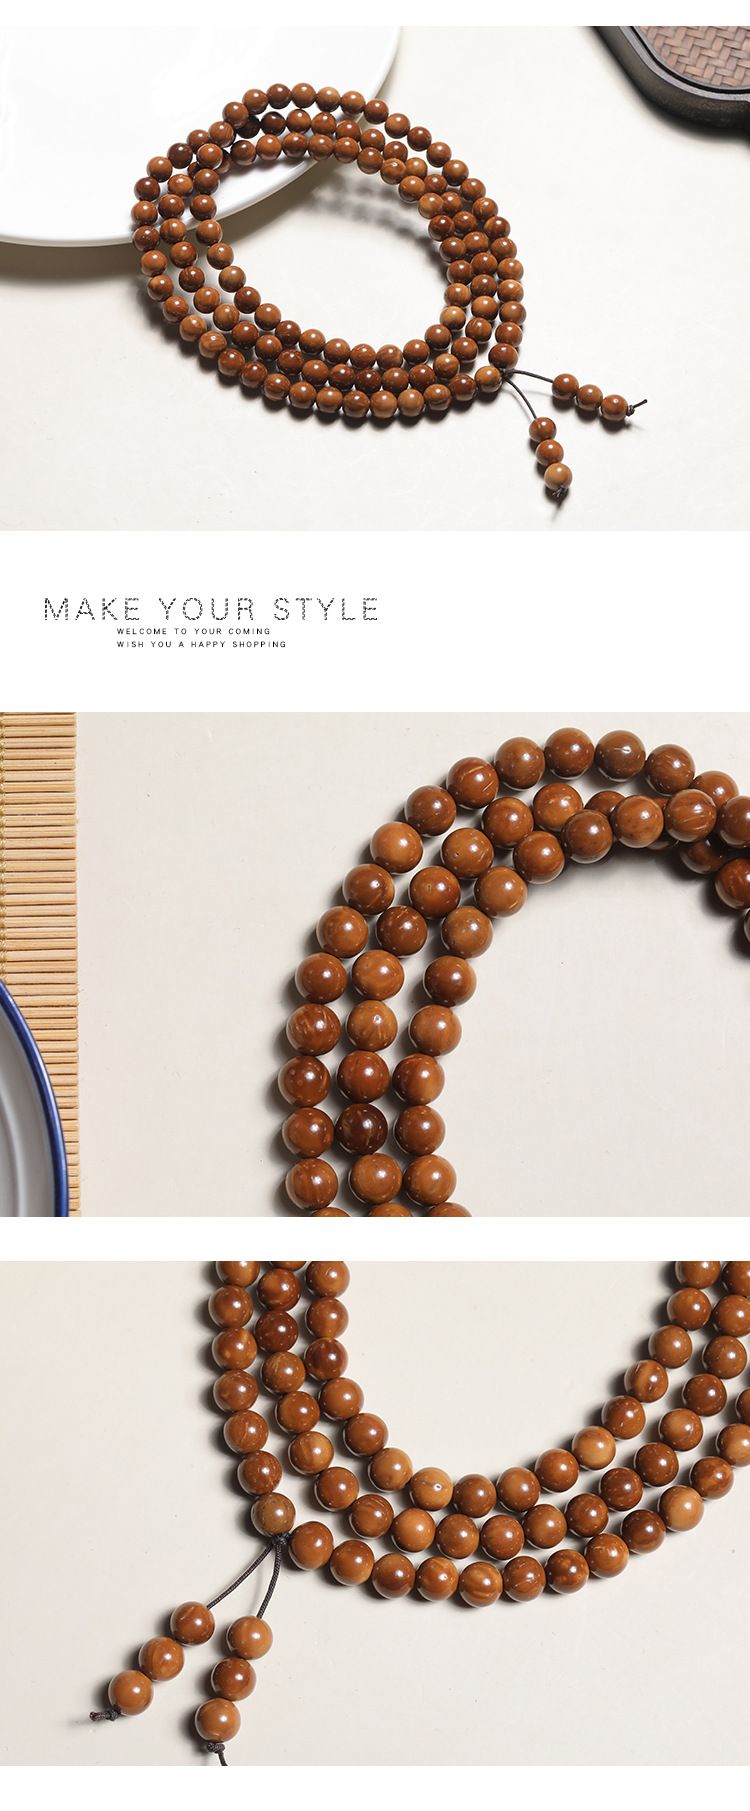Click the leftmost tassel bead in bottom photo
The width and height of the screenshot is (750, 1811).
[130, 1690]
